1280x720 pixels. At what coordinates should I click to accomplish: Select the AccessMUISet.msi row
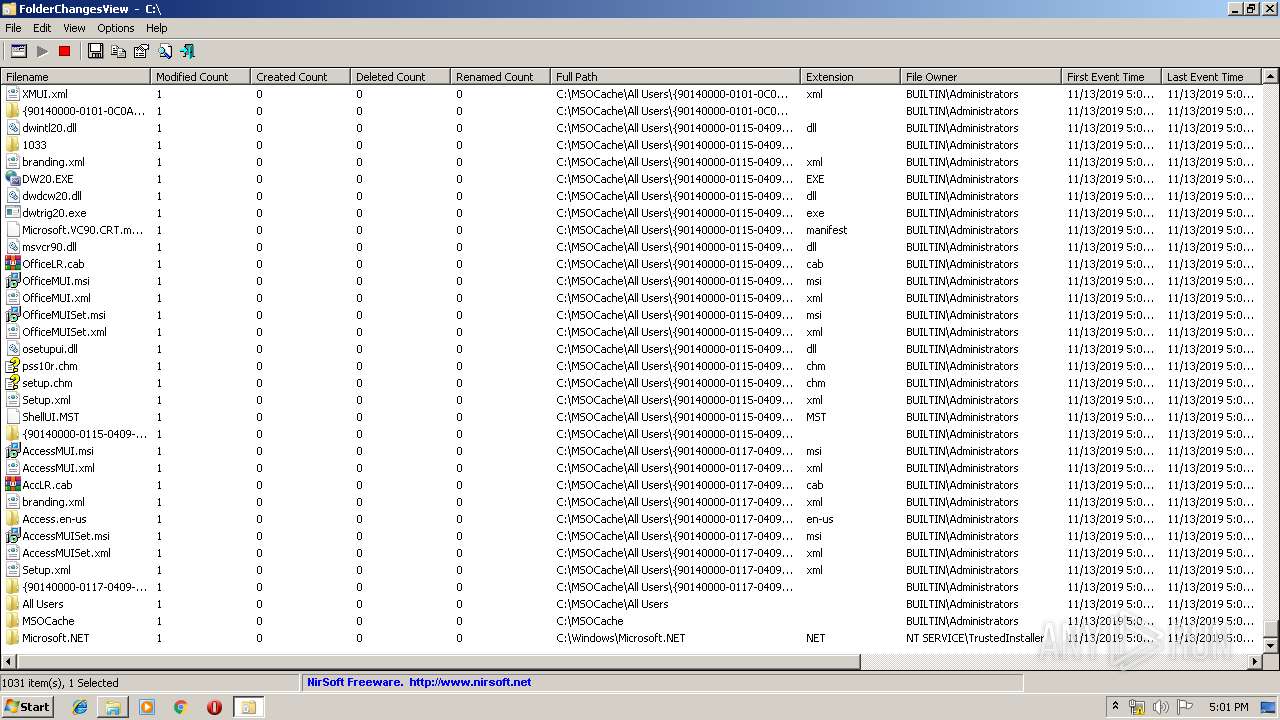pyautogui.click(x=631, y=536)
